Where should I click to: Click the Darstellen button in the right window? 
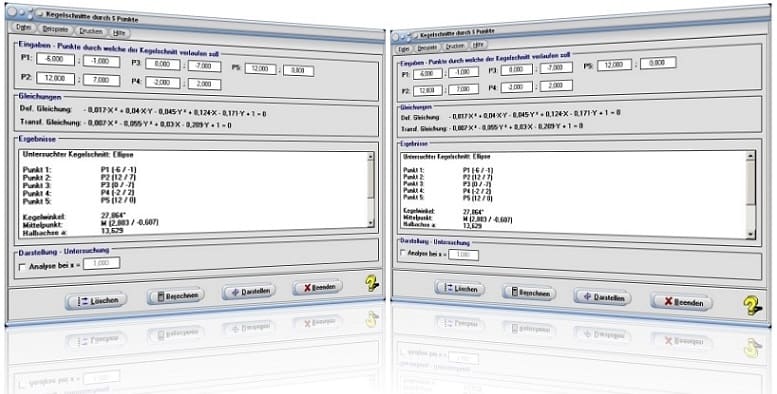pyautogui.click(x=603, y=297)
